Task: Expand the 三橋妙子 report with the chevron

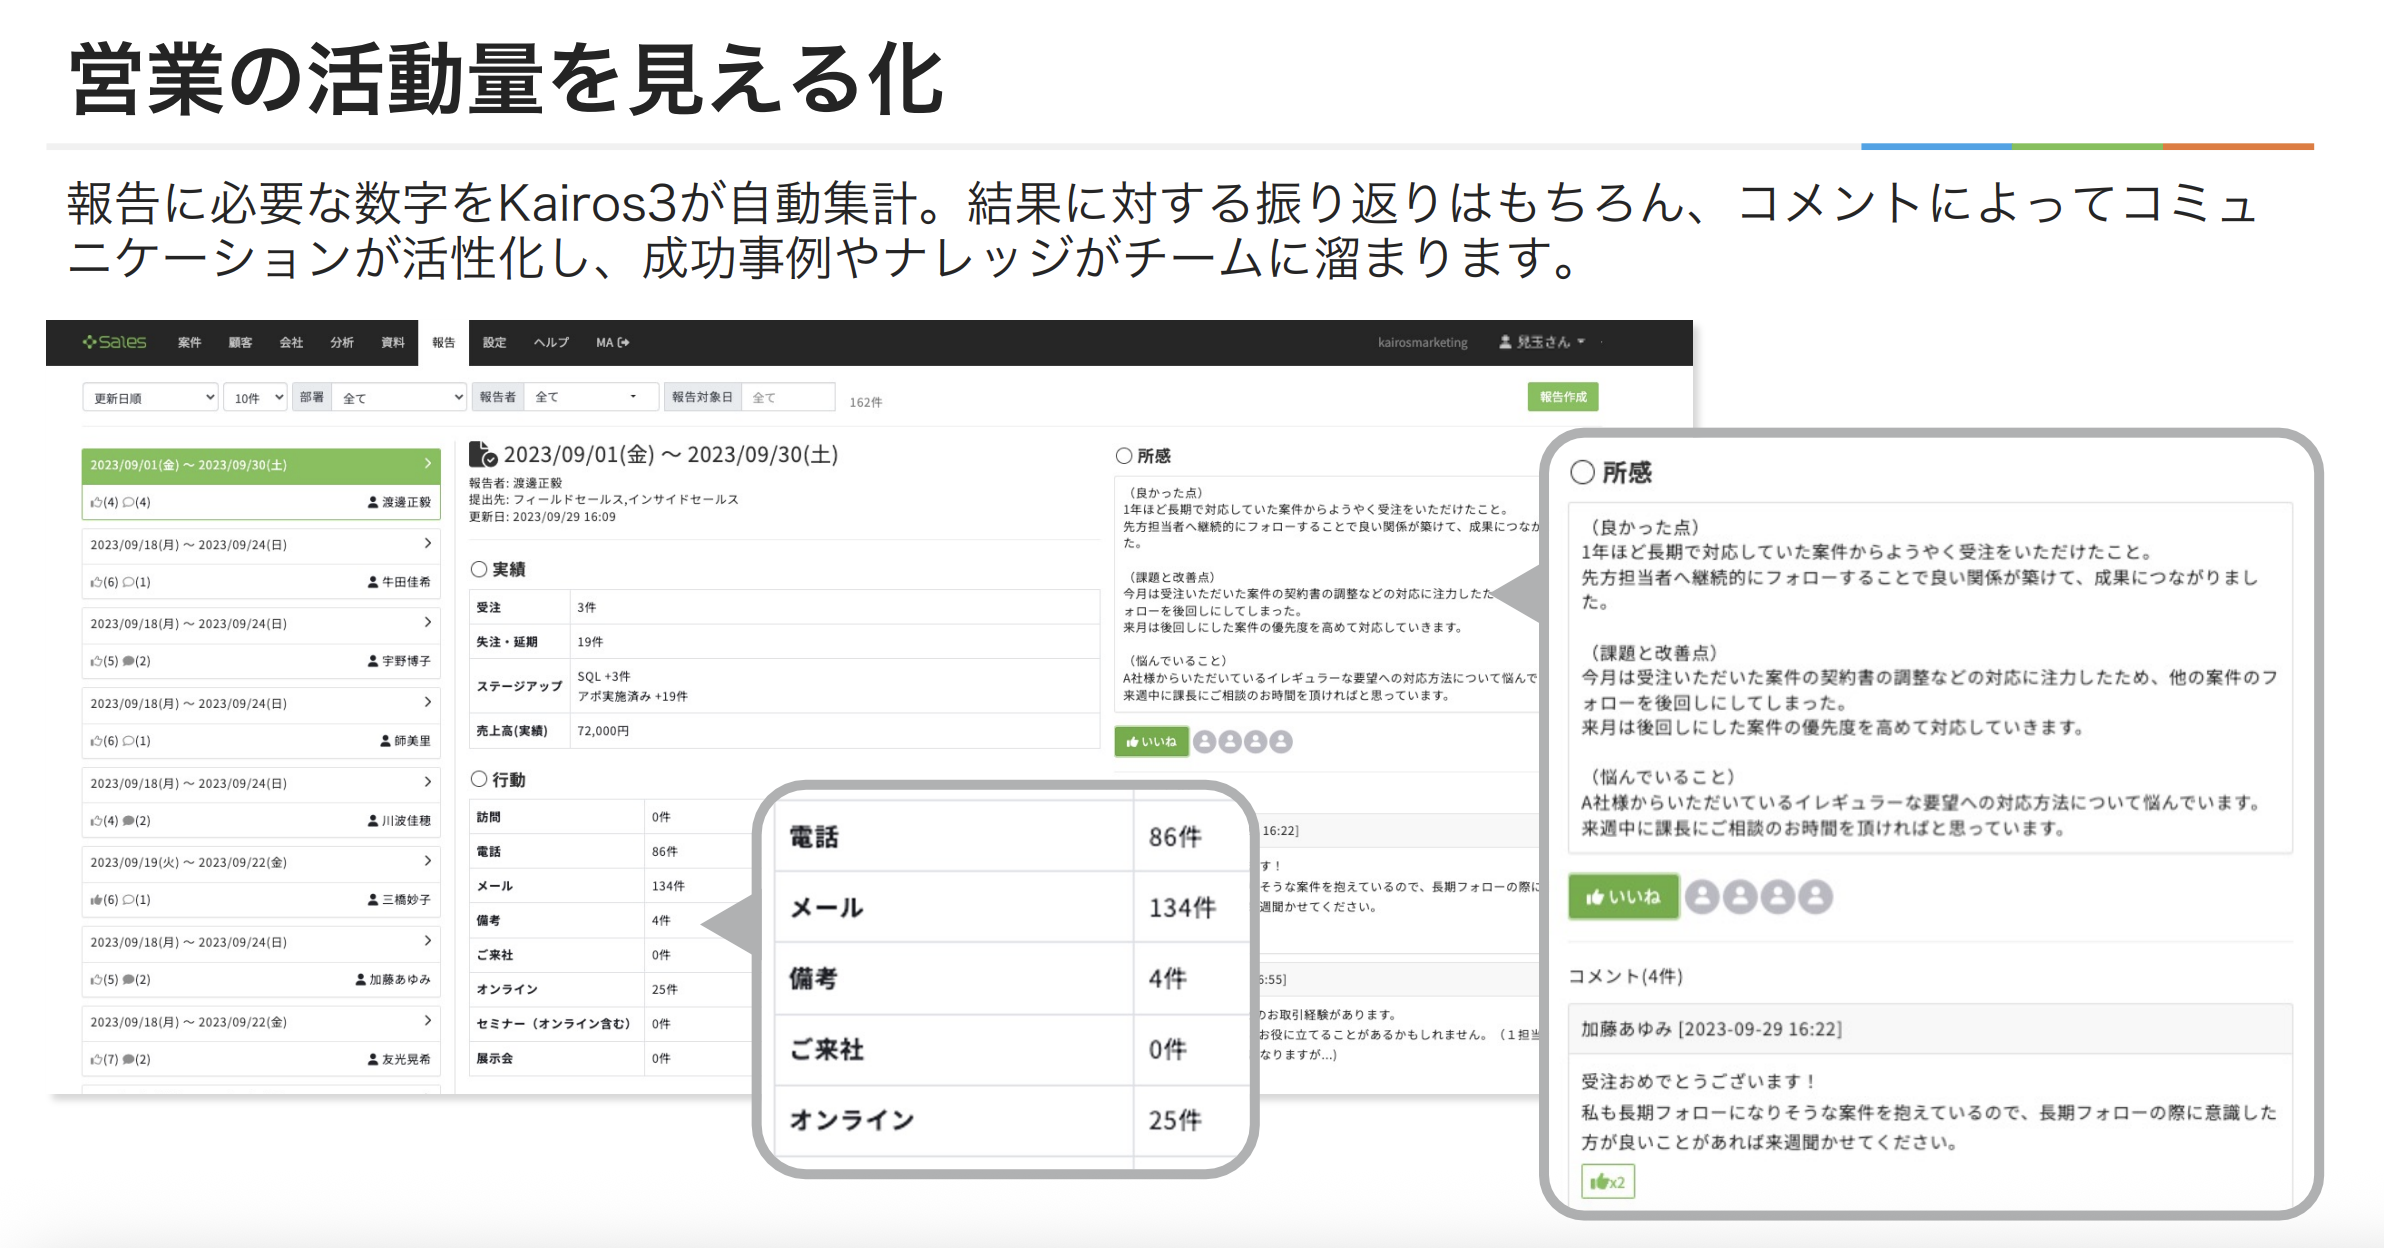Action: [427, 862]
